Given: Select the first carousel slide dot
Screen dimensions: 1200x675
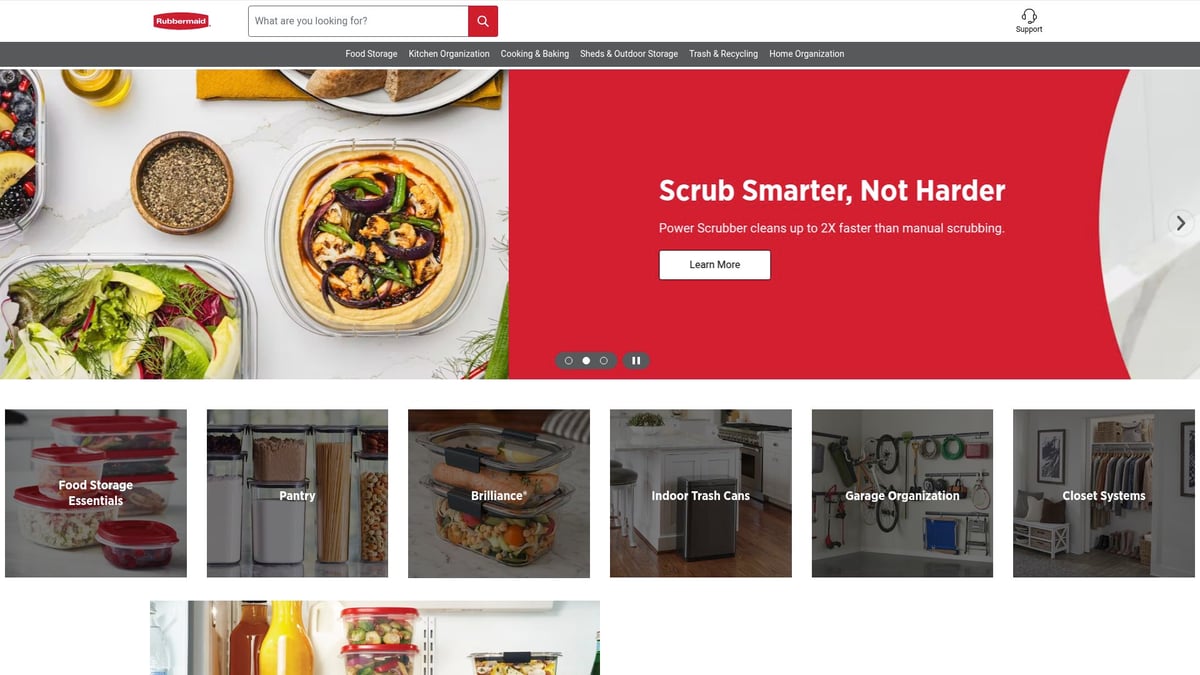Looking at the screenshot, I should click(569, 360).
